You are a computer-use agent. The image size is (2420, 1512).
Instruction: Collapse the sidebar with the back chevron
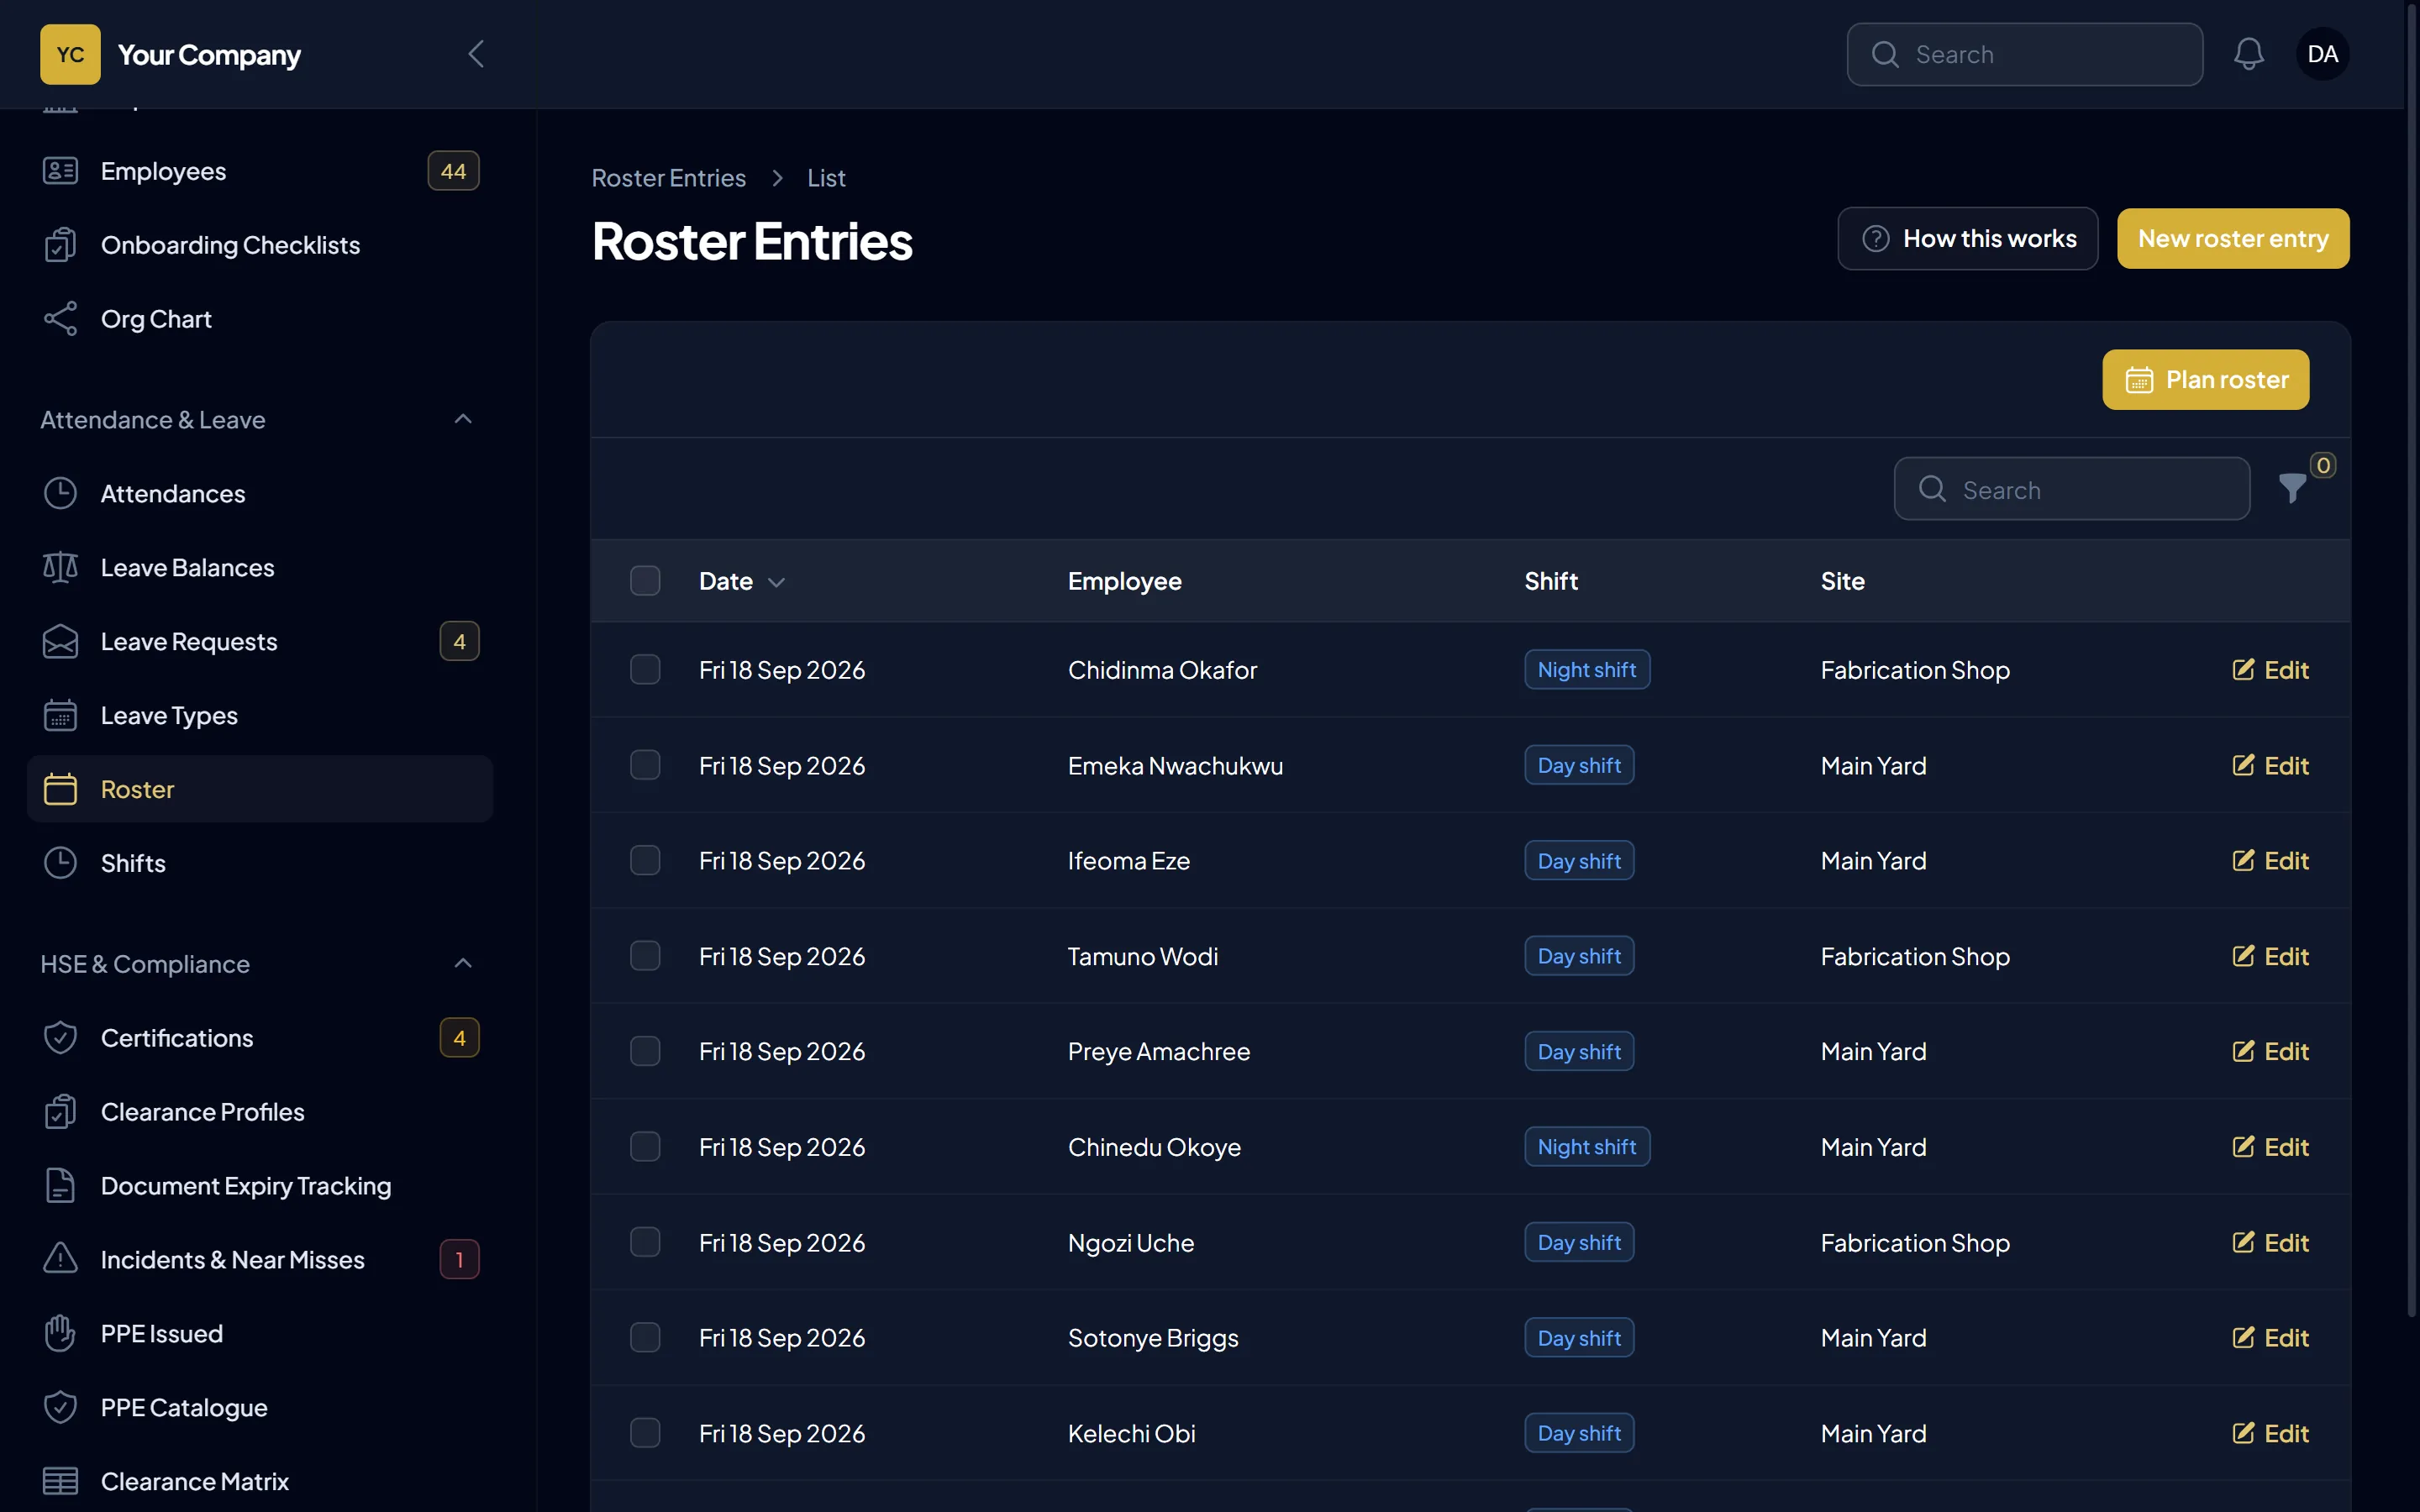point(476,54)
